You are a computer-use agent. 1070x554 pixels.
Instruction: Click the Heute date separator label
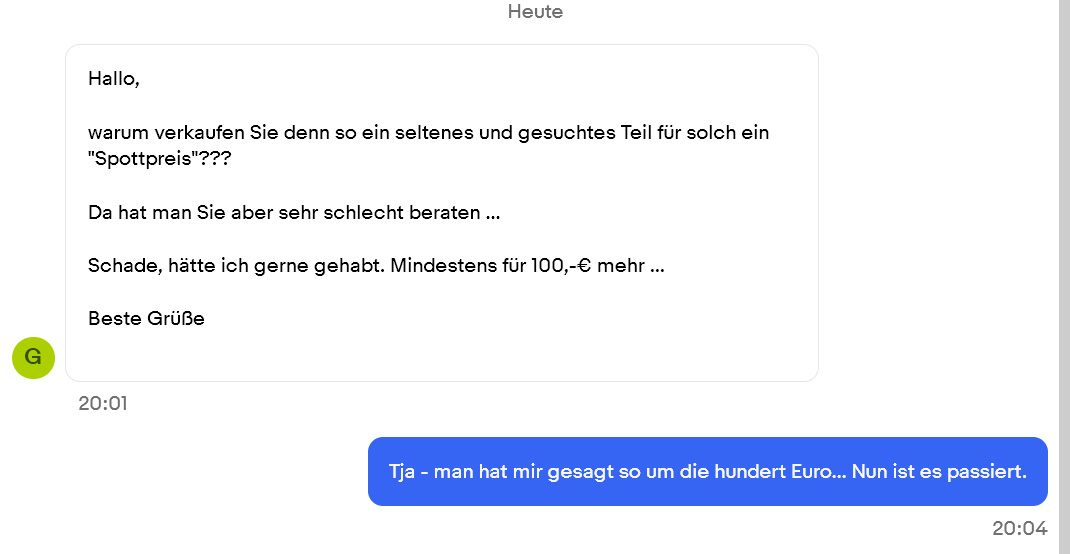click(x=535, y=12)
